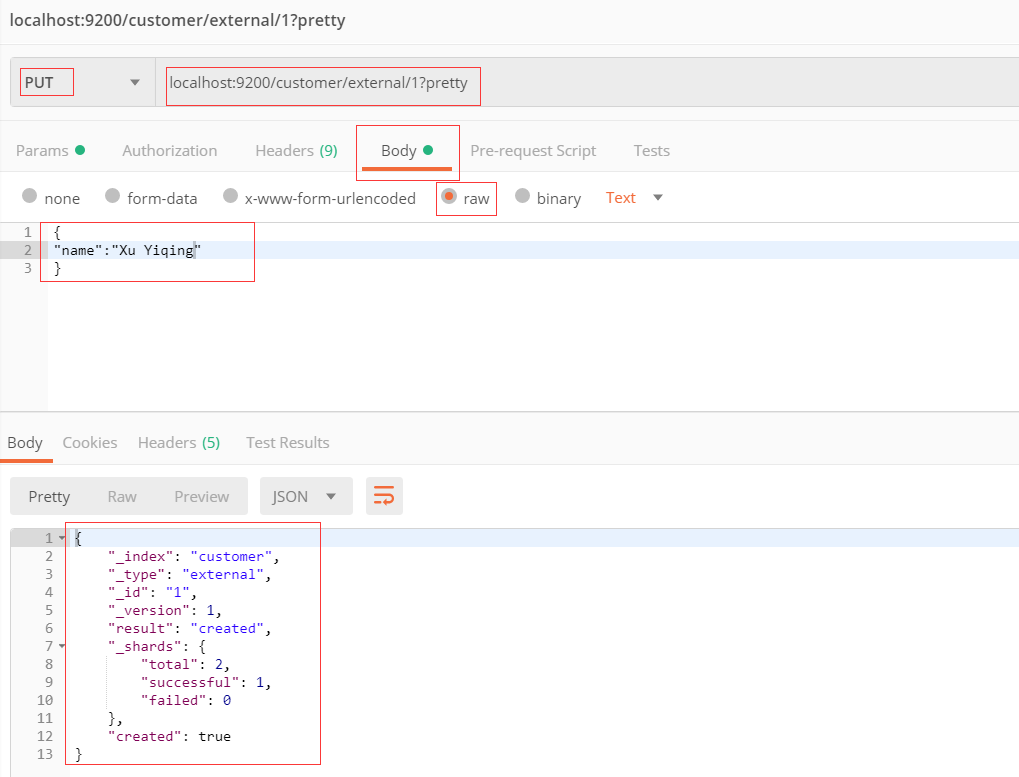Viewport: 1019px width, 777px height.
Task: Click the "successful": 1 response line
Action: click(x=205, y=683)
